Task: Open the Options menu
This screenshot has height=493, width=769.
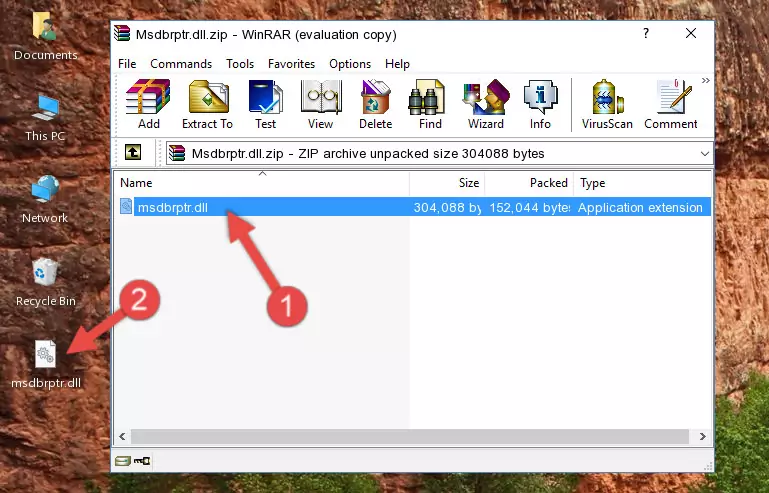Action: click(350, 64)
